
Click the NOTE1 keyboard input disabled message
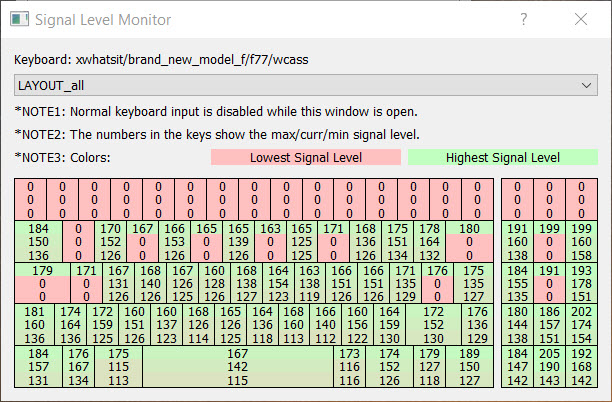[x=216, y=112]
